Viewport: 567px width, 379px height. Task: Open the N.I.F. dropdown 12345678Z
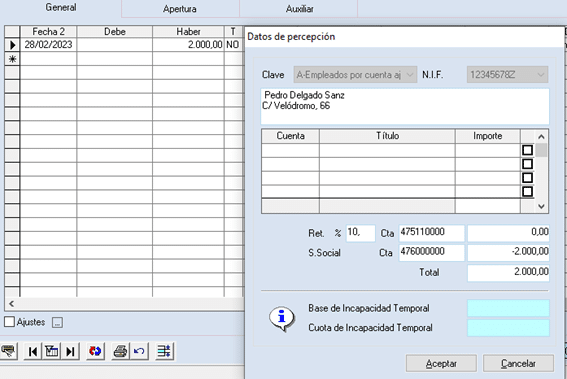507,74
